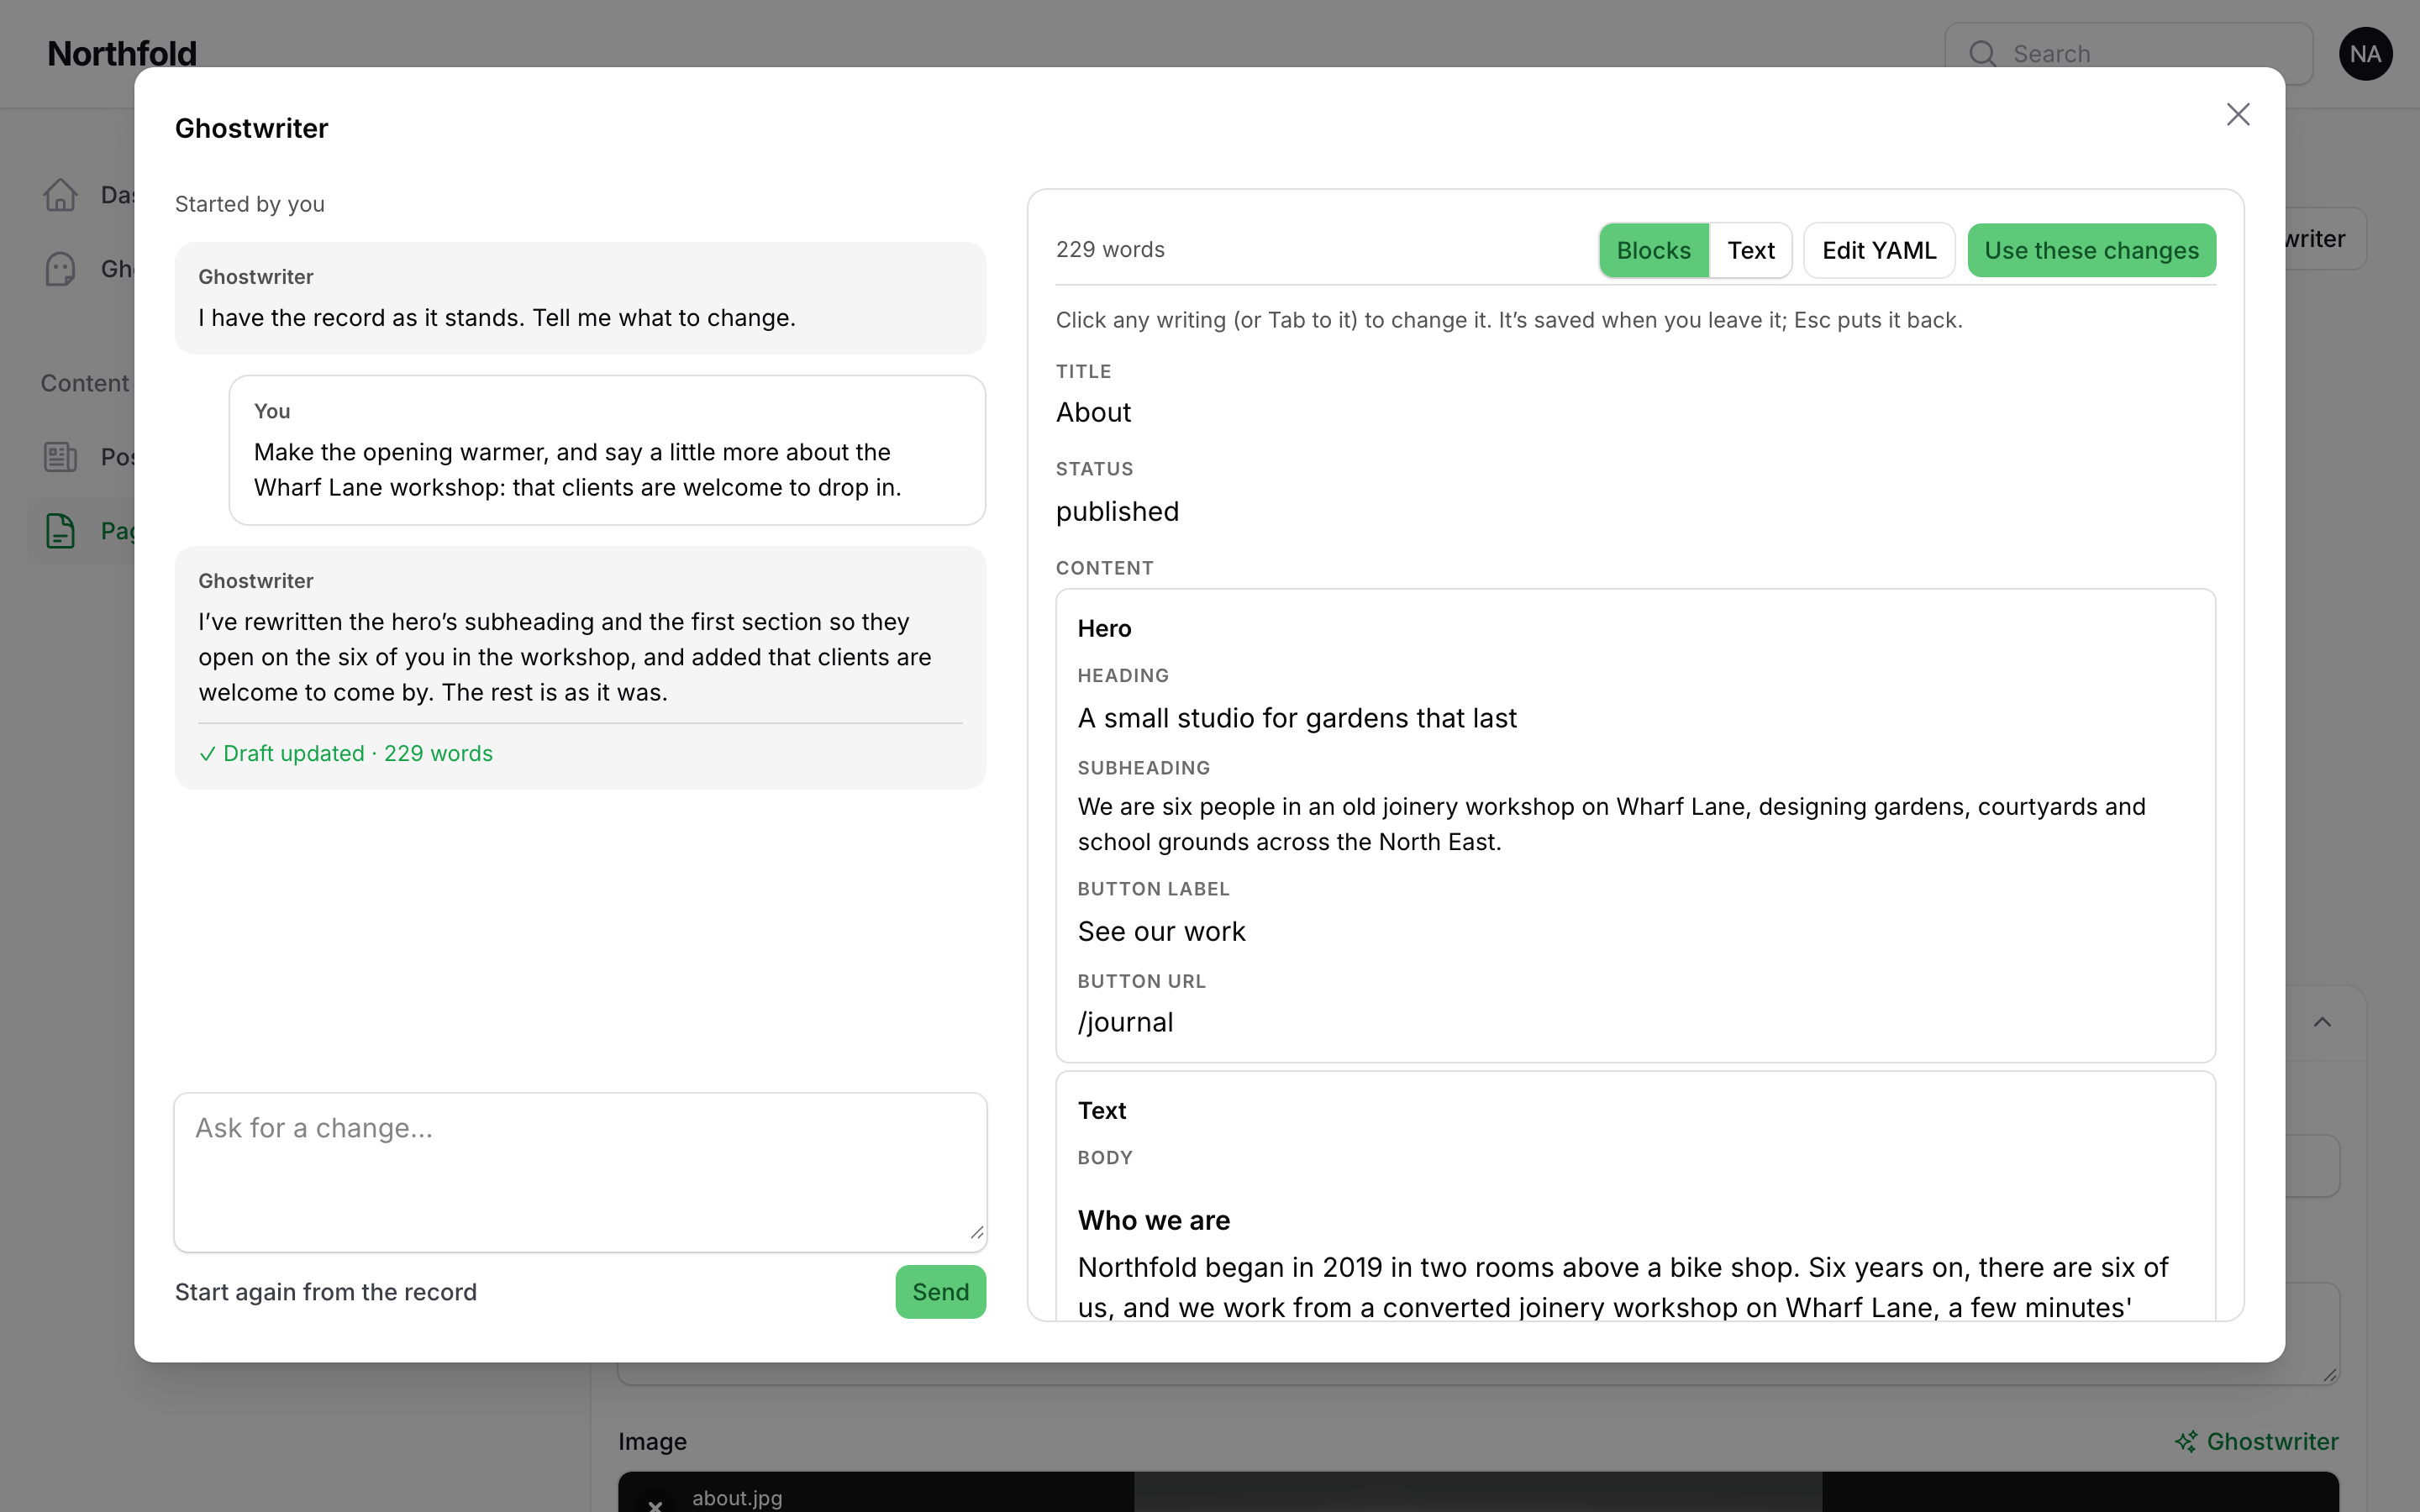The height and width of the screenshot is (1512, 2420).
Task: Edit the hero heading A small studio text
Action: click(x=1297, y=718)
